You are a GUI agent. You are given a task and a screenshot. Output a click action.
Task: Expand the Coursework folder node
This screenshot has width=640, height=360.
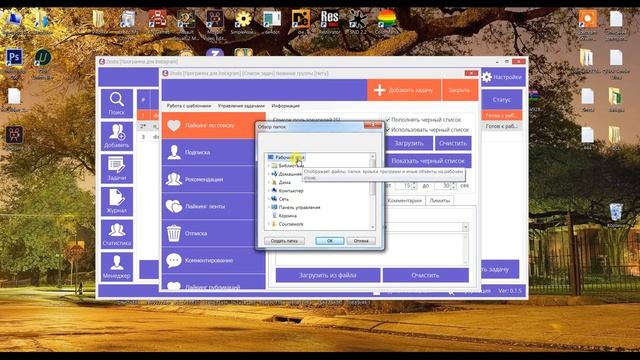click(x=269, y=224)
